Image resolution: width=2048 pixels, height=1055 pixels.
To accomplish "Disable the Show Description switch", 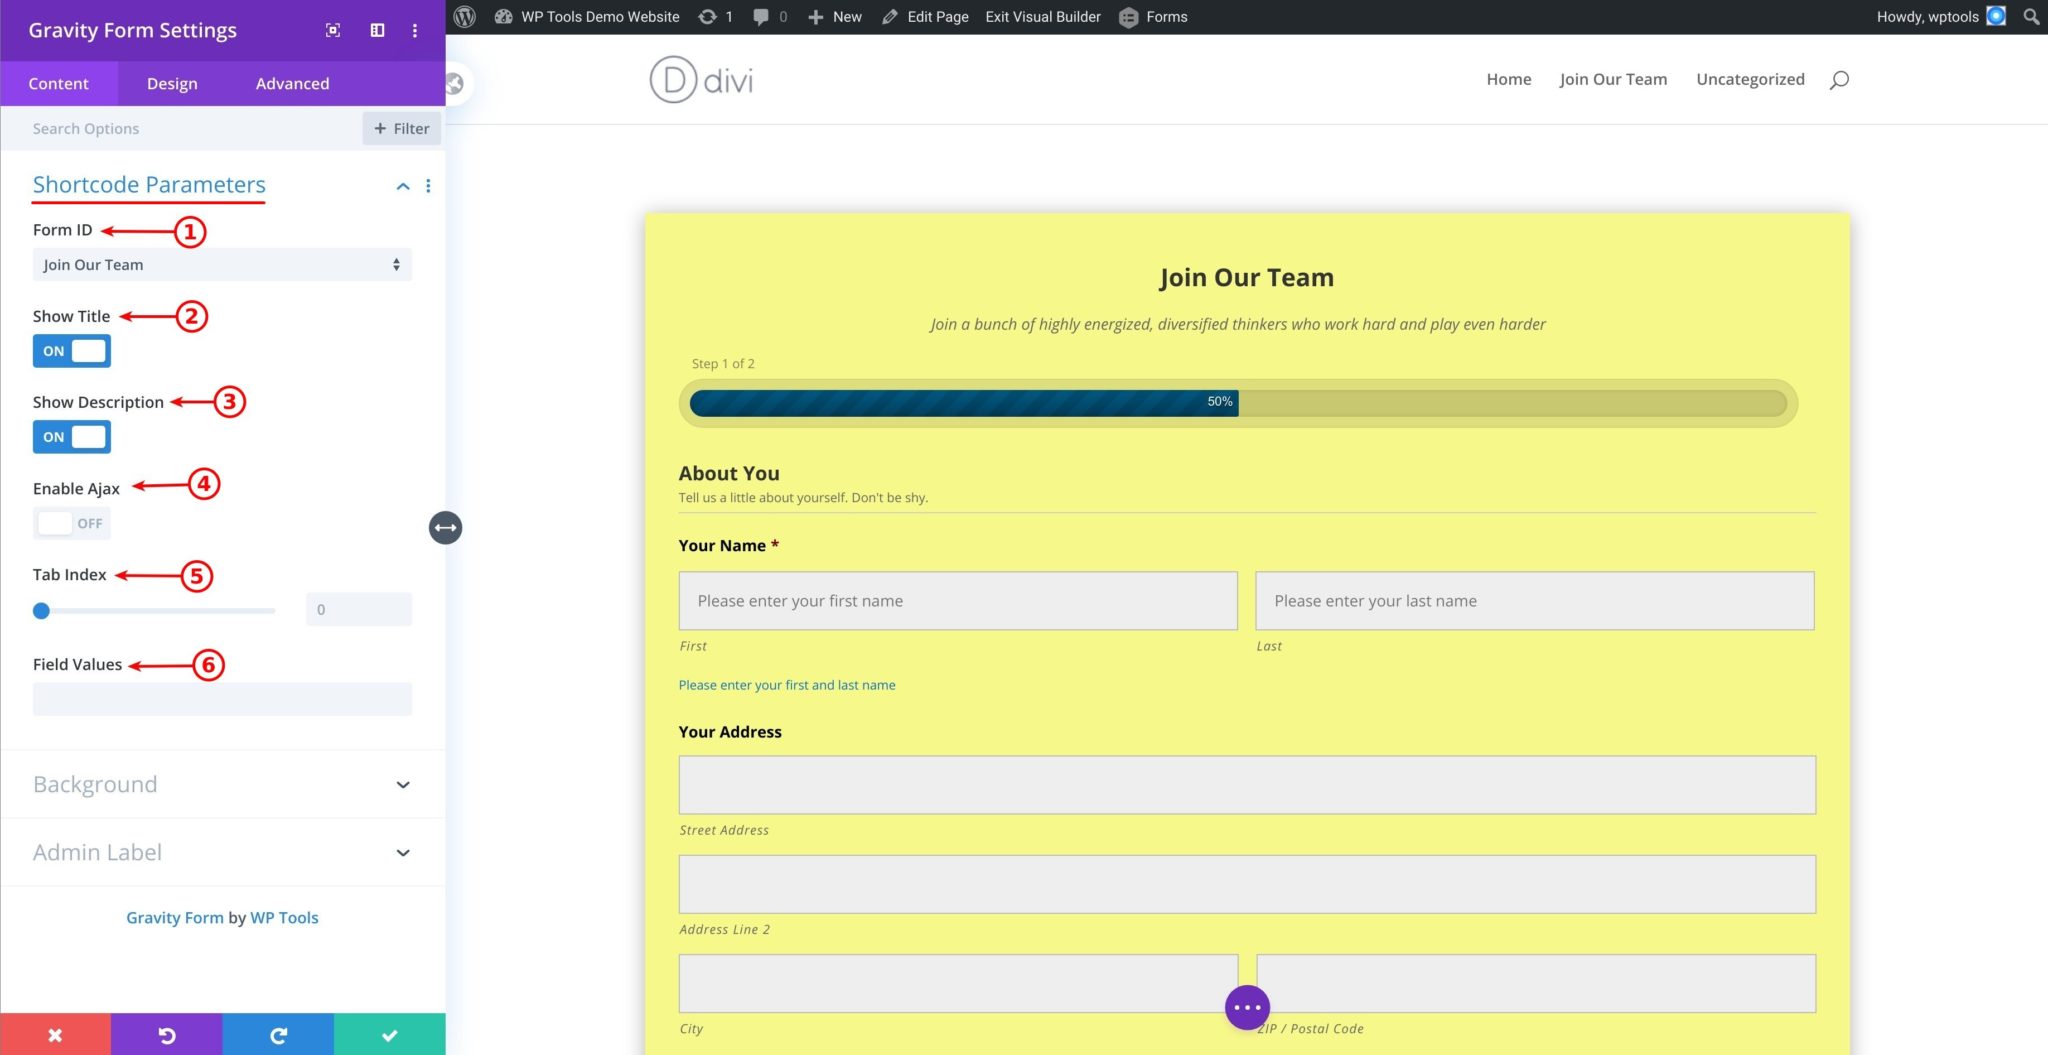I will [x=72, y=437].
